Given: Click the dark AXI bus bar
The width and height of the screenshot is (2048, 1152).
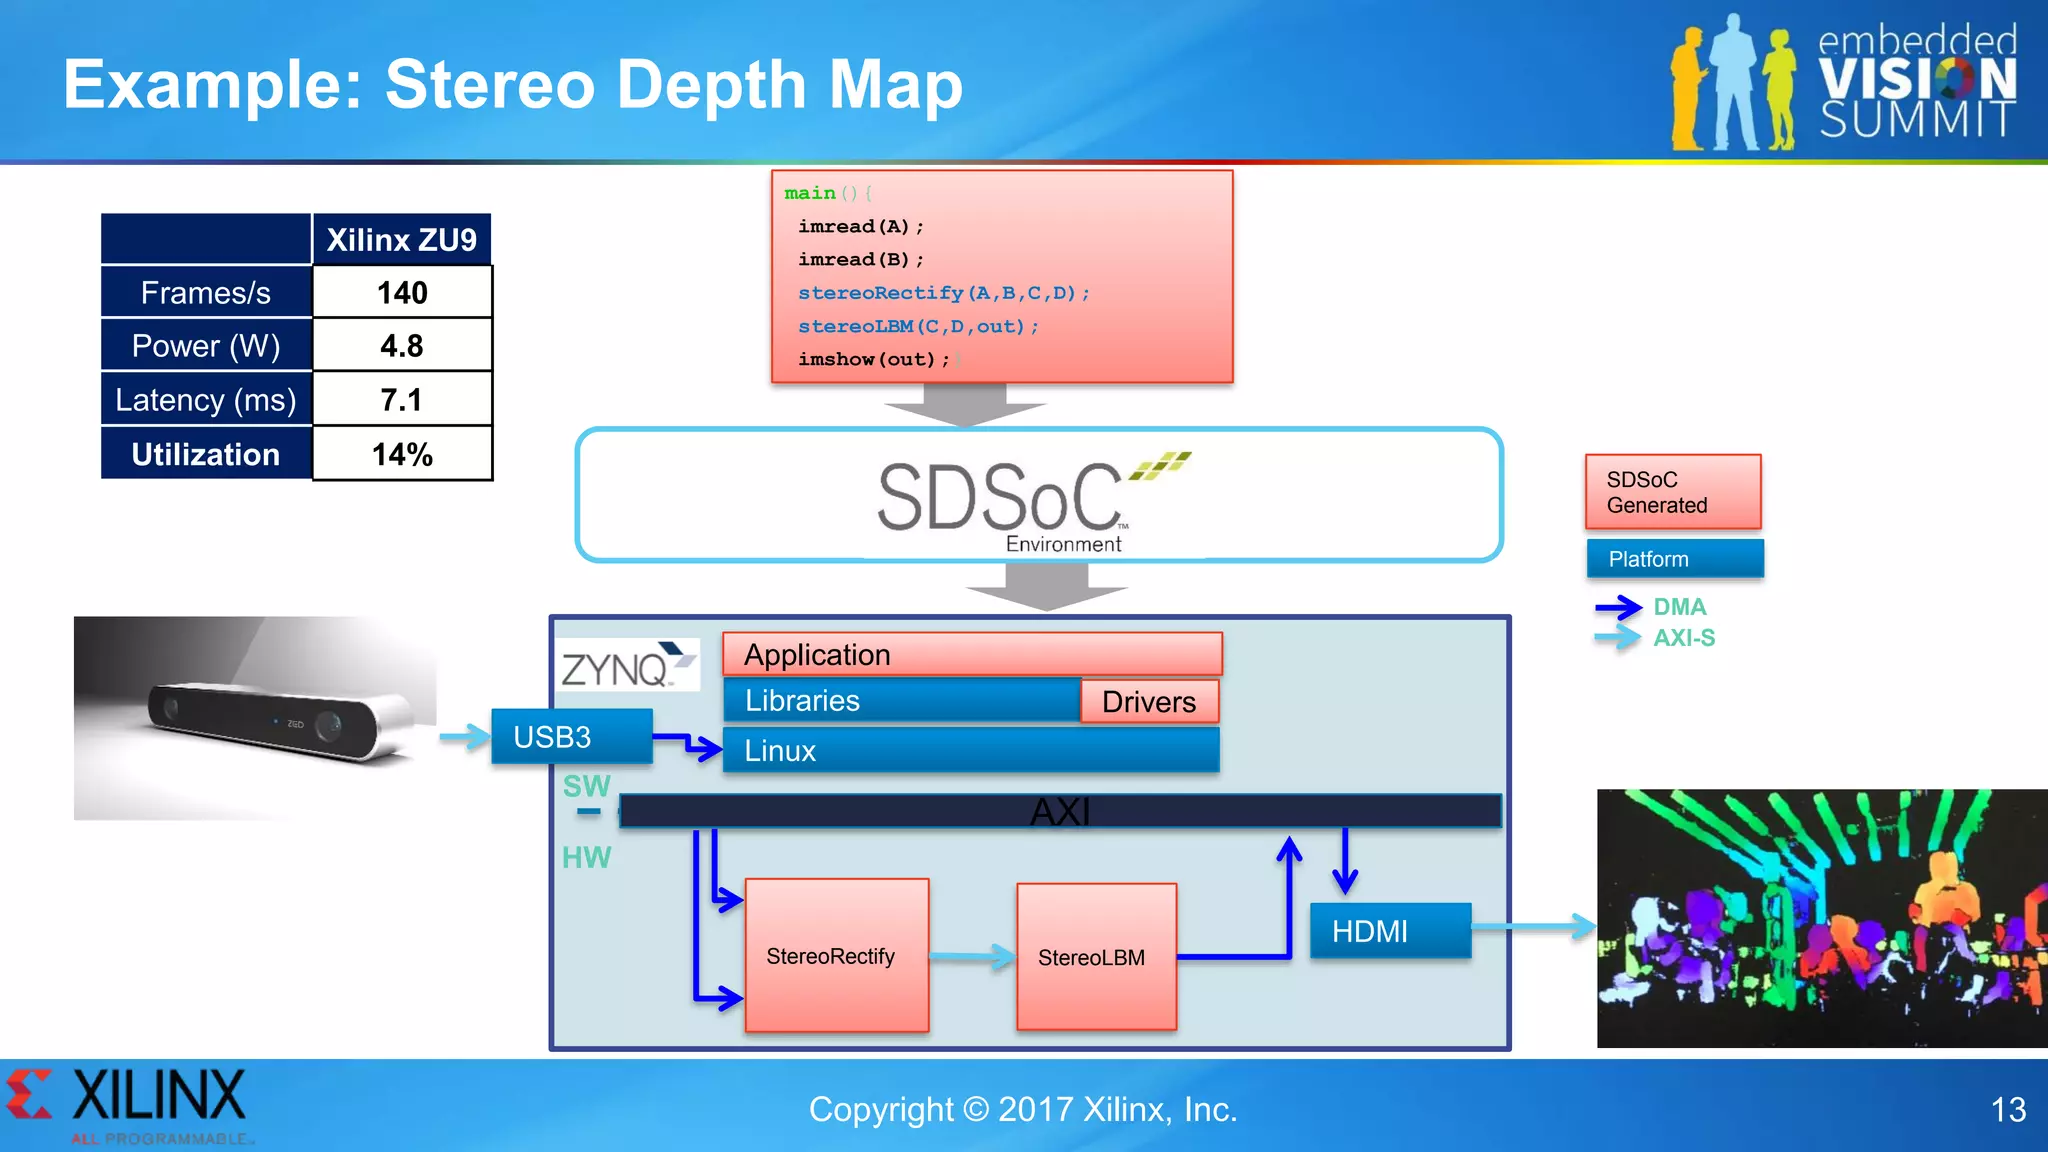Looking at the screenshot, I should point(1060,811).
